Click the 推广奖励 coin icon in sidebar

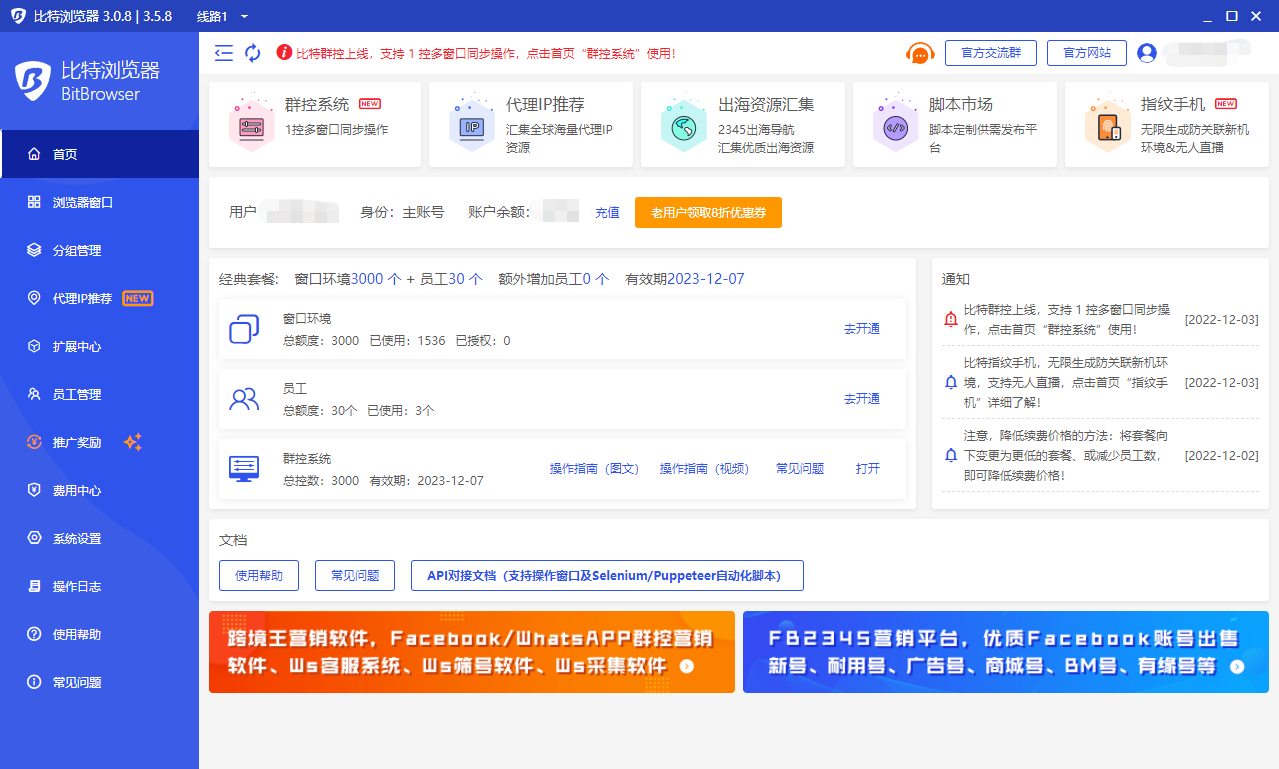(x=34, y=442)
